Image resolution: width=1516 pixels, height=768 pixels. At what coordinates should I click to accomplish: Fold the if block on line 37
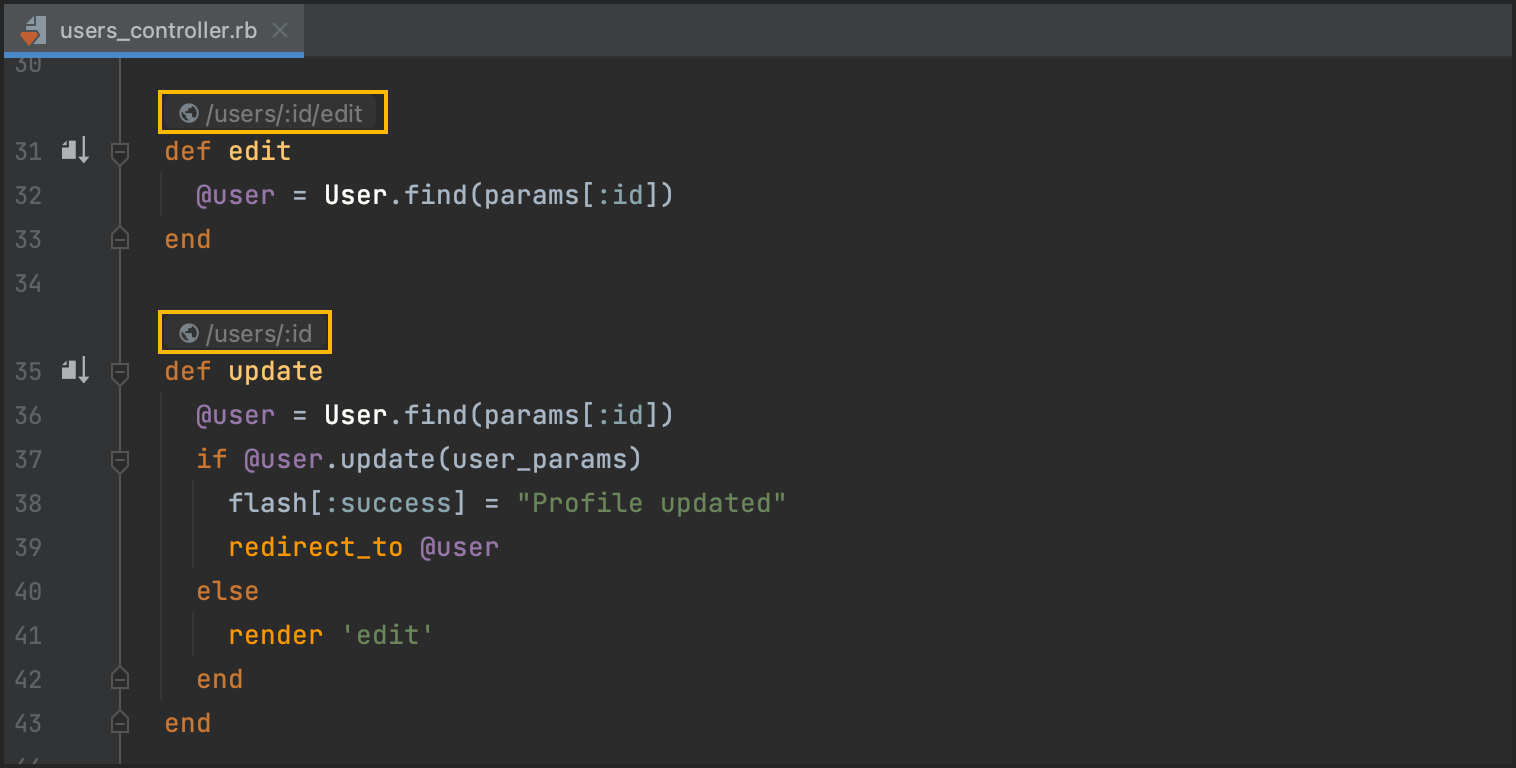[x=120, y=460]
